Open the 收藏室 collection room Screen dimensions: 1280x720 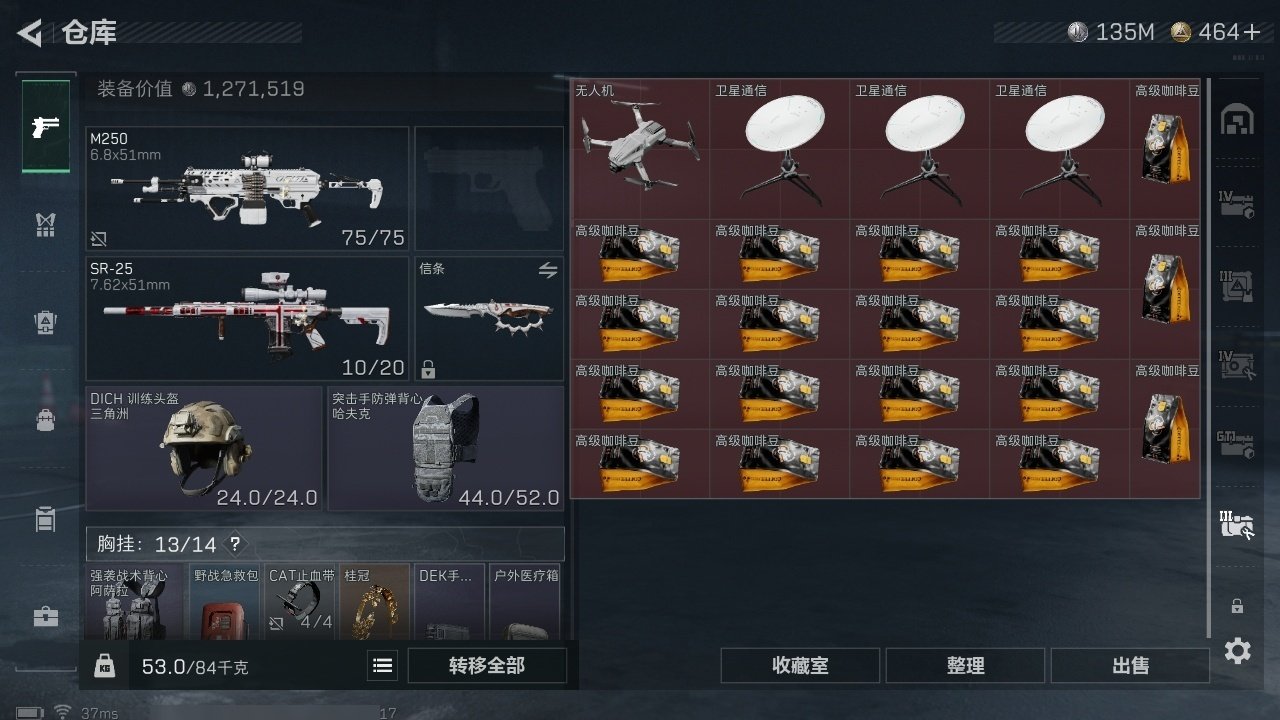800,665
